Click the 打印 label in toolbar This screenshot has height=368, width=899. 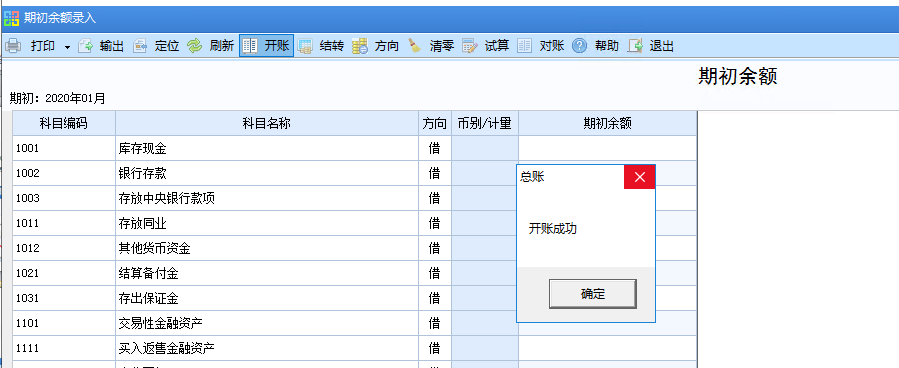click(43, 46)
